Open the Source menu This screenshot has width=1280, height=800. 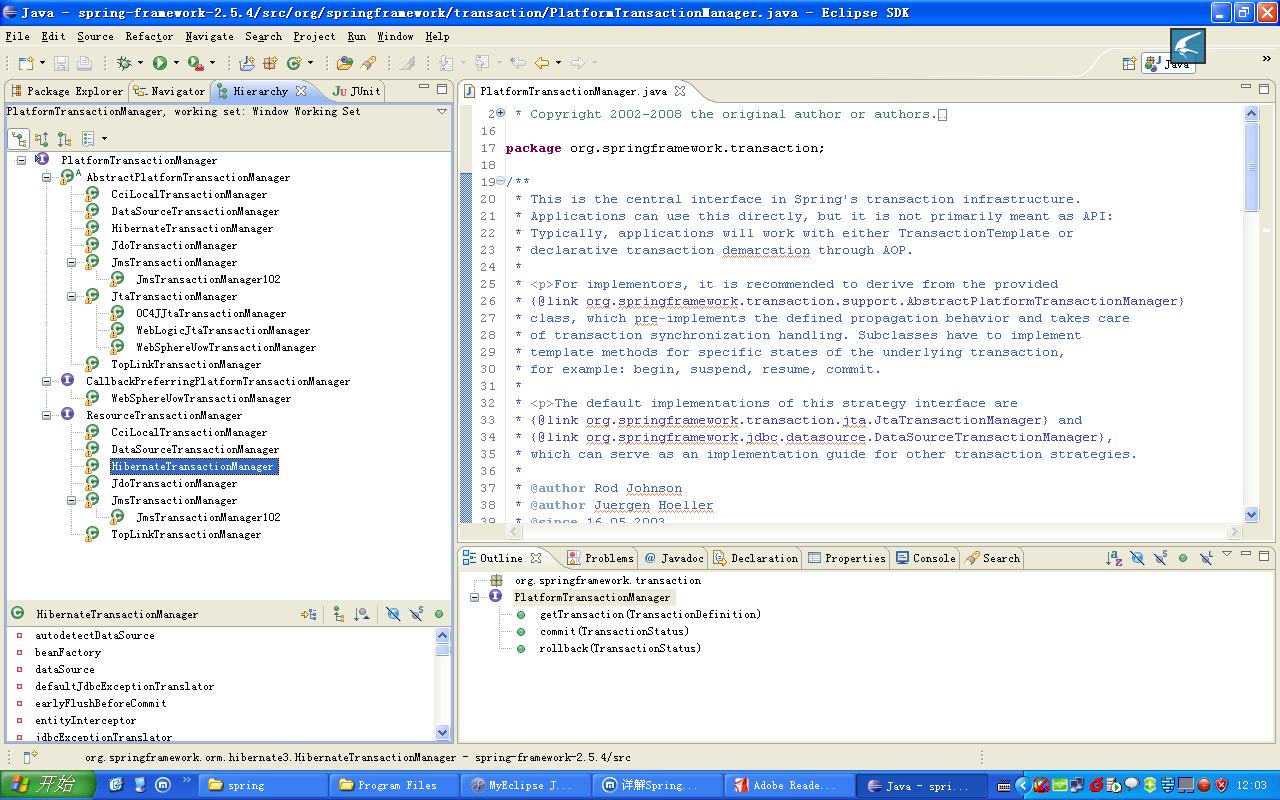[x=95, y=36]
